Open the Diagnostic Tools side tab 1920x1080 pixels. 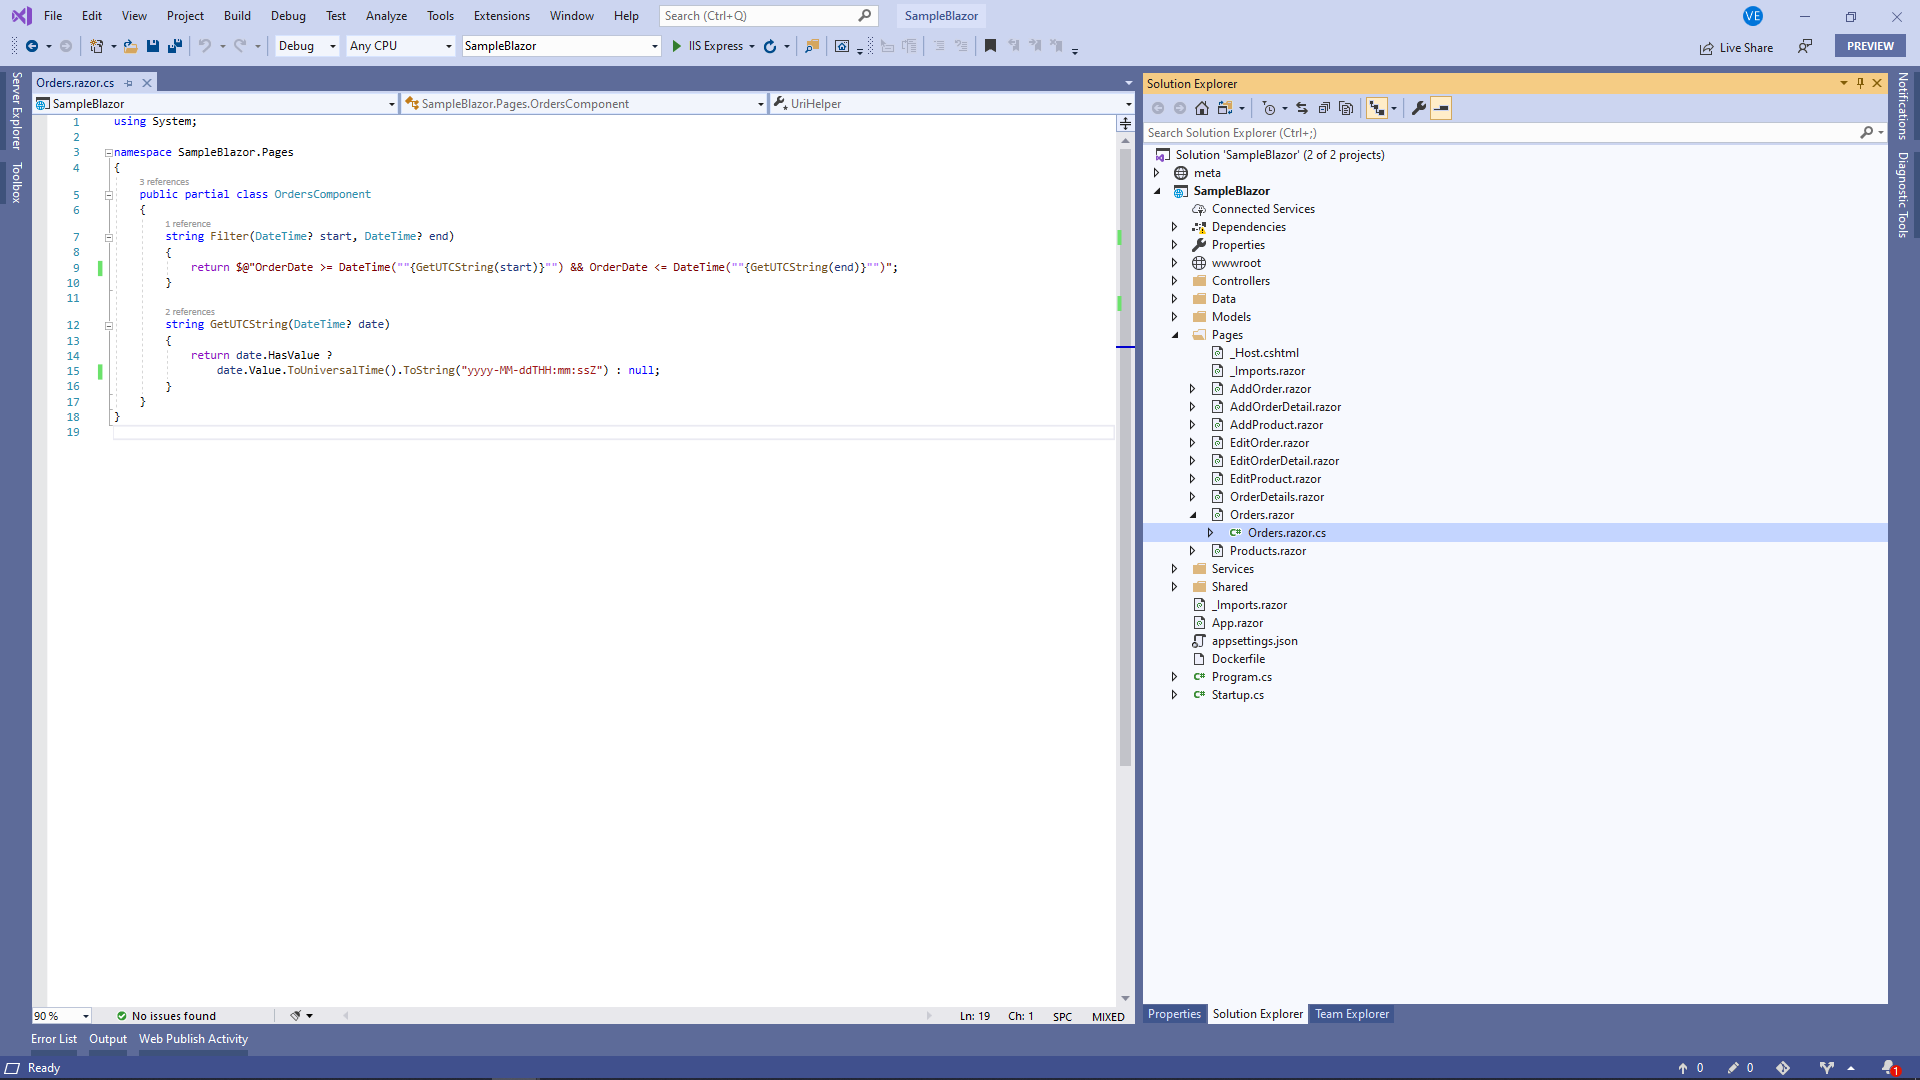click(1903, 195)
